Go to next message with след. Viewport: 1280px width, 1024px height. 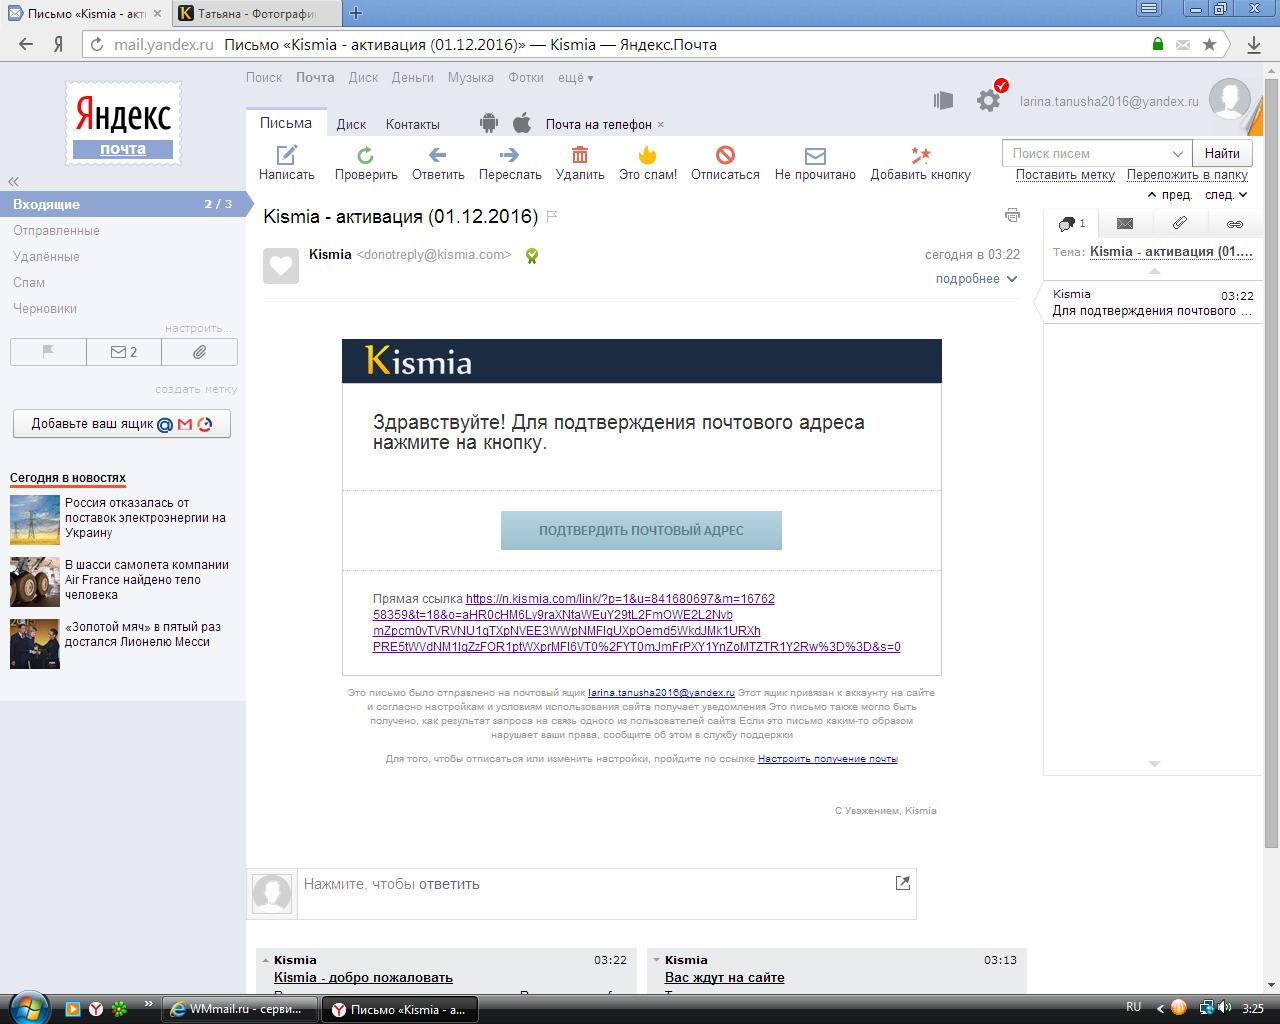point(1226,195)
